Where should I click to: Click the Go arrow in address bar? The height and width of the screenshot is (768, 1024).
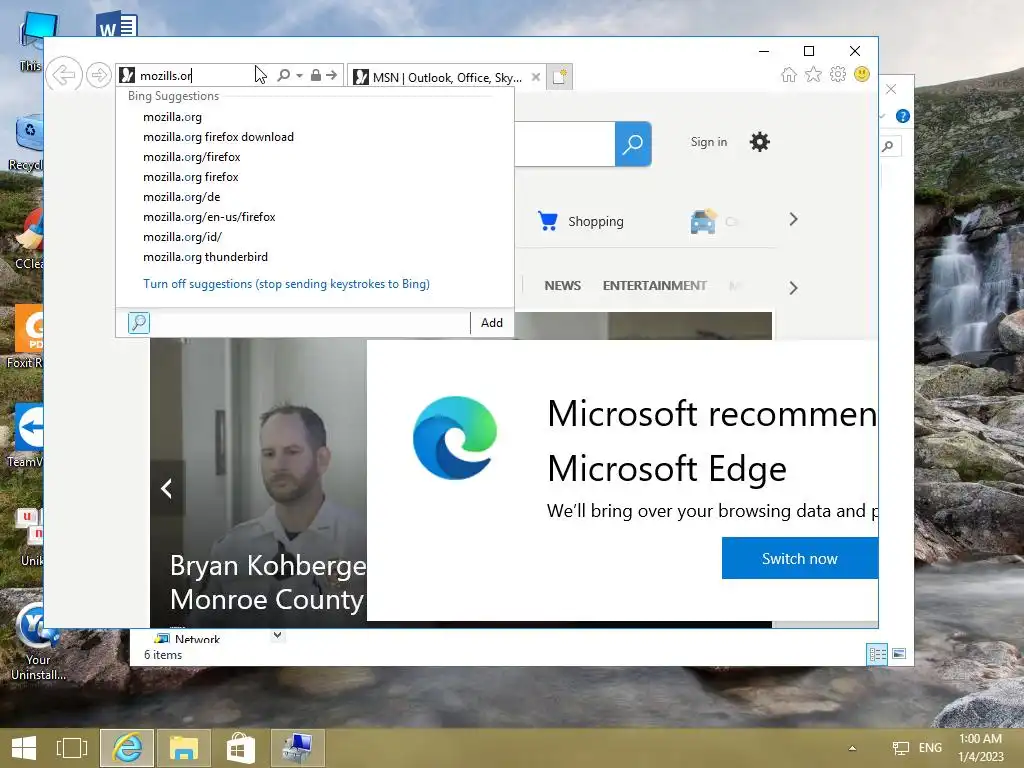[332, 75]
